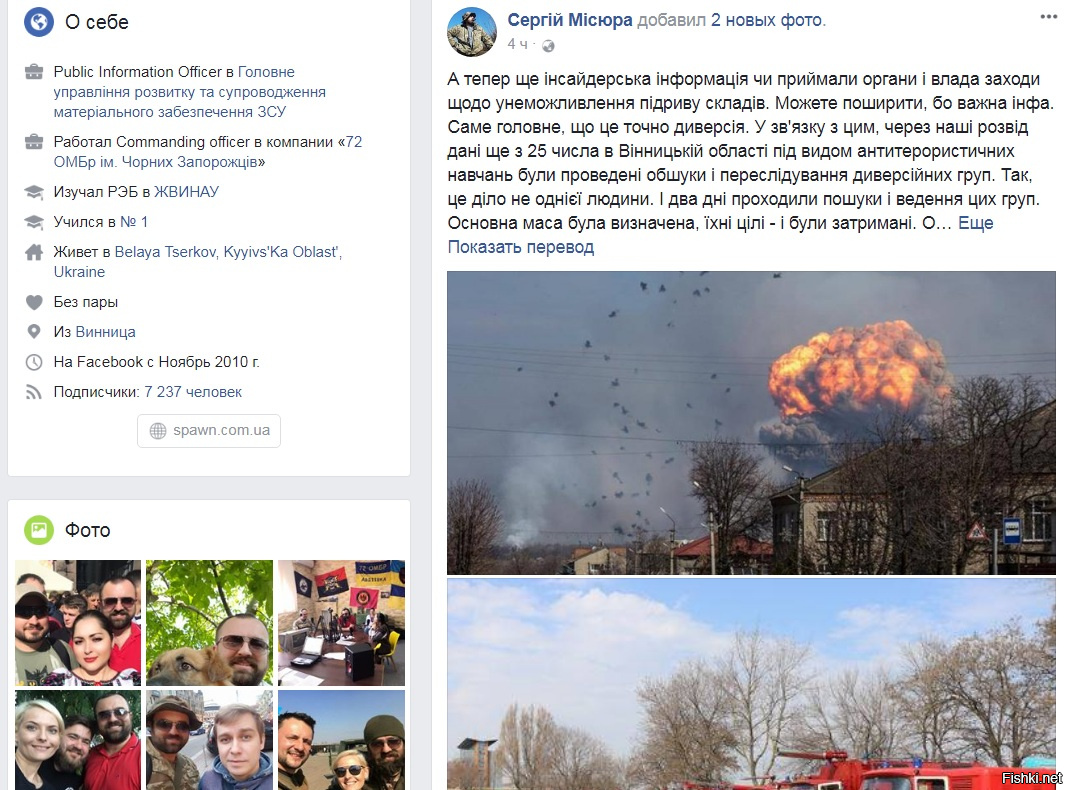
Task: Open the selfie-with-dog photo thumbnail
Action: coord(209,622)
